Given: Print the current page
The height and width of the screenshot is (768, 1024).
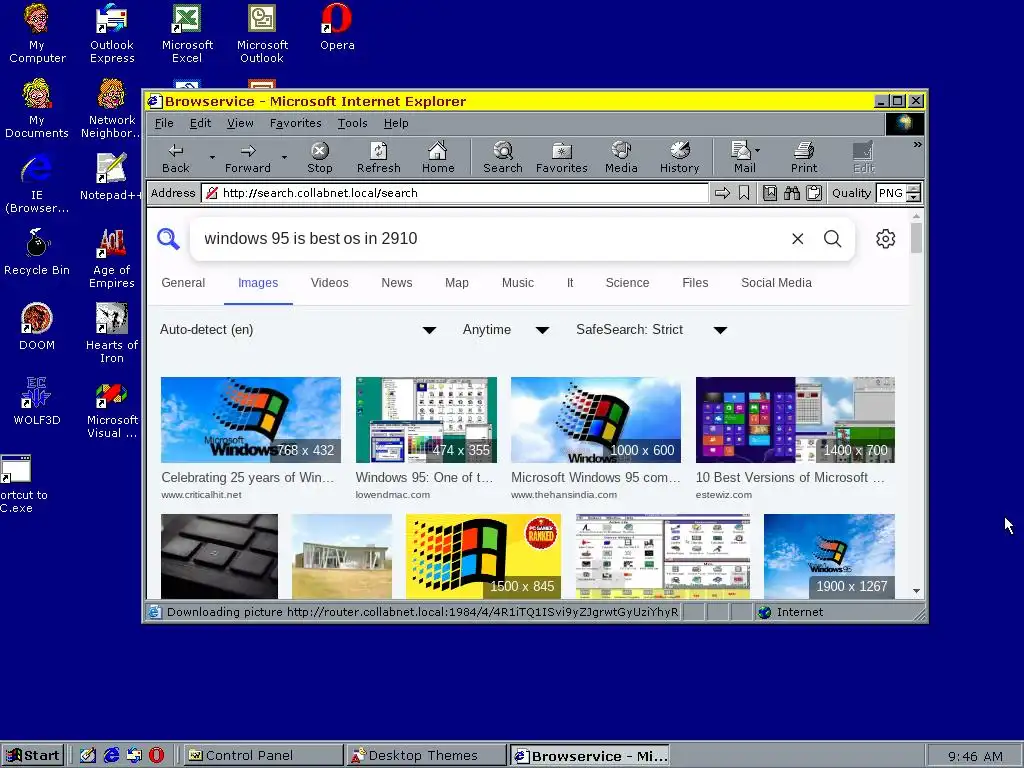Looking at the screenshot, I should point(804,158).
